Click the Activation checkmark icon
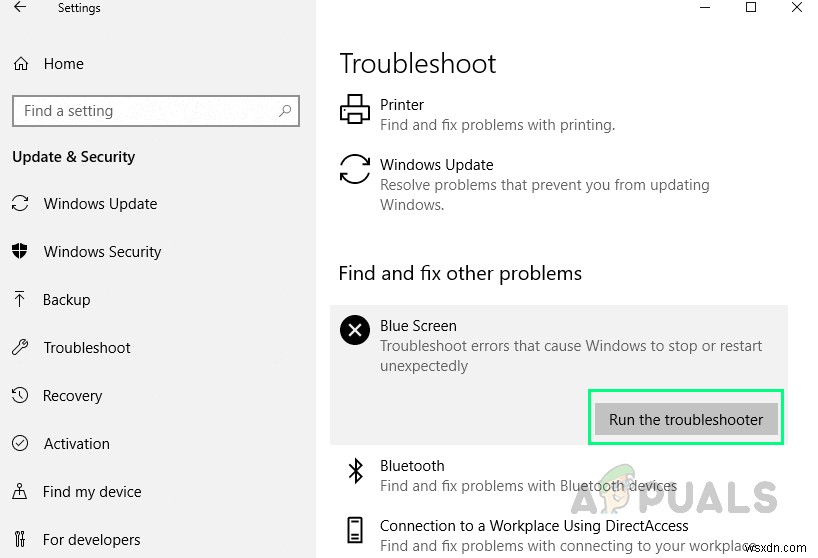The width and height of the screenshot is (818, 558). click(20, 444)
